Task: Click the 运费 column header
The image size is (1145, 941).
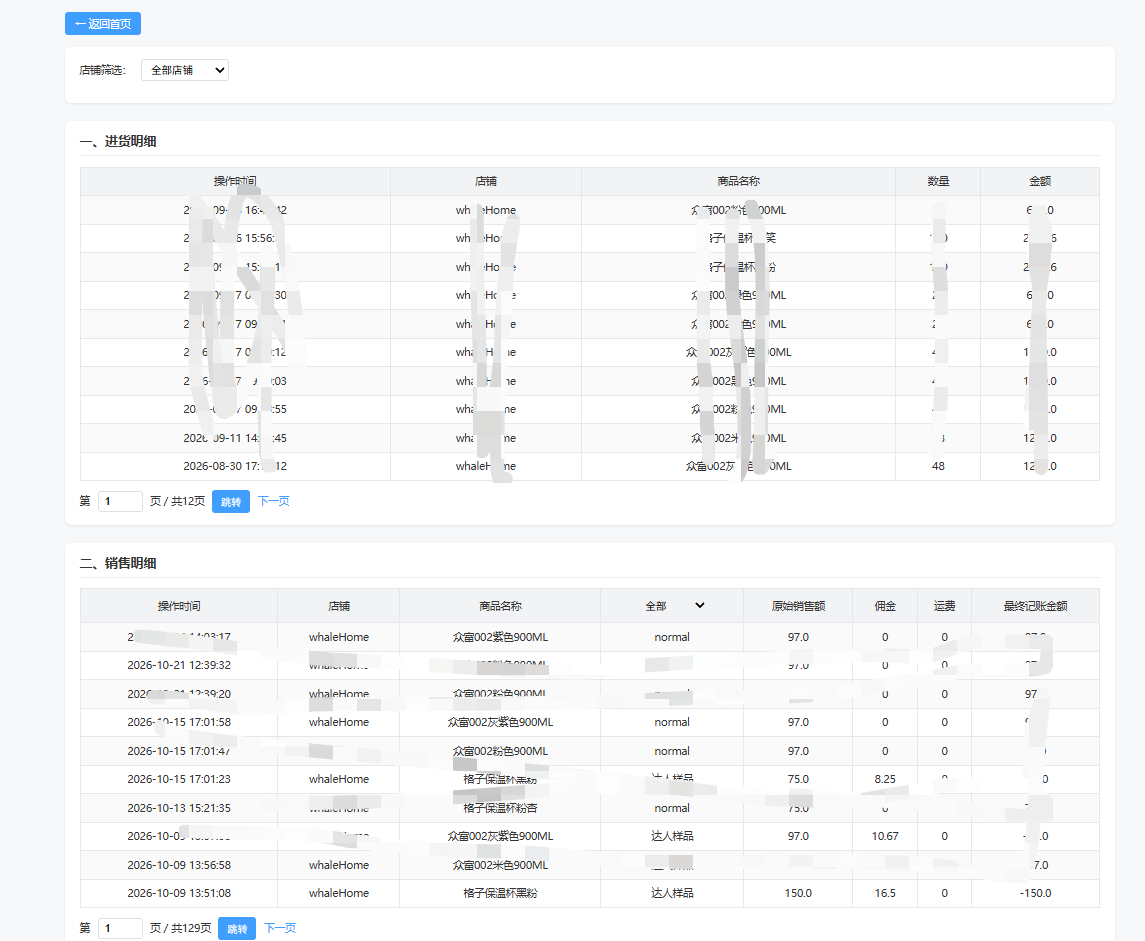Action: click(944, 606)
